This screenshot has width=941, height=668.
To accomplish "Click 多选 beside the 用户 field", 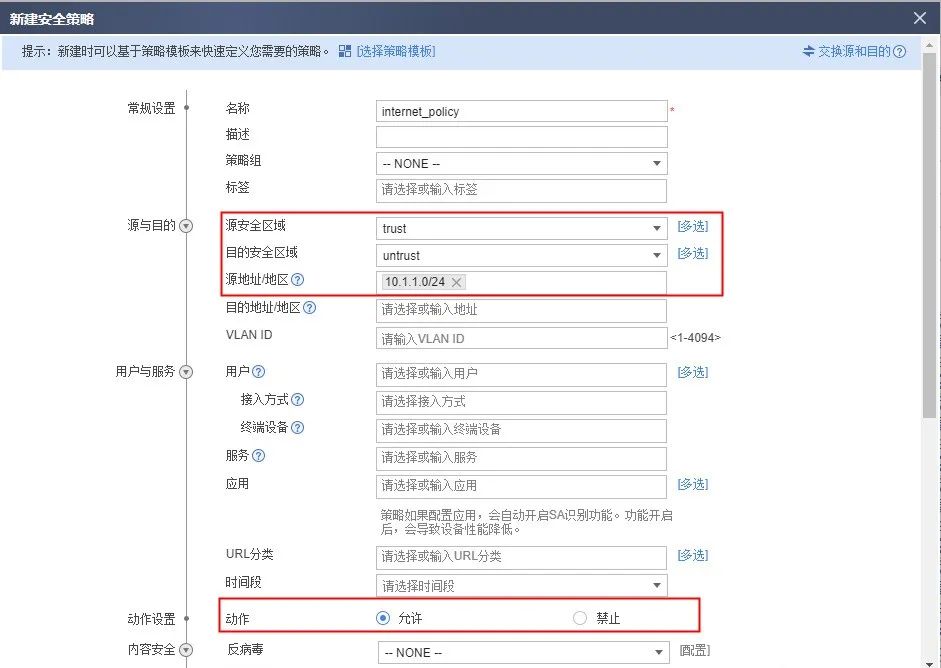I will click(x=693, y=372).
